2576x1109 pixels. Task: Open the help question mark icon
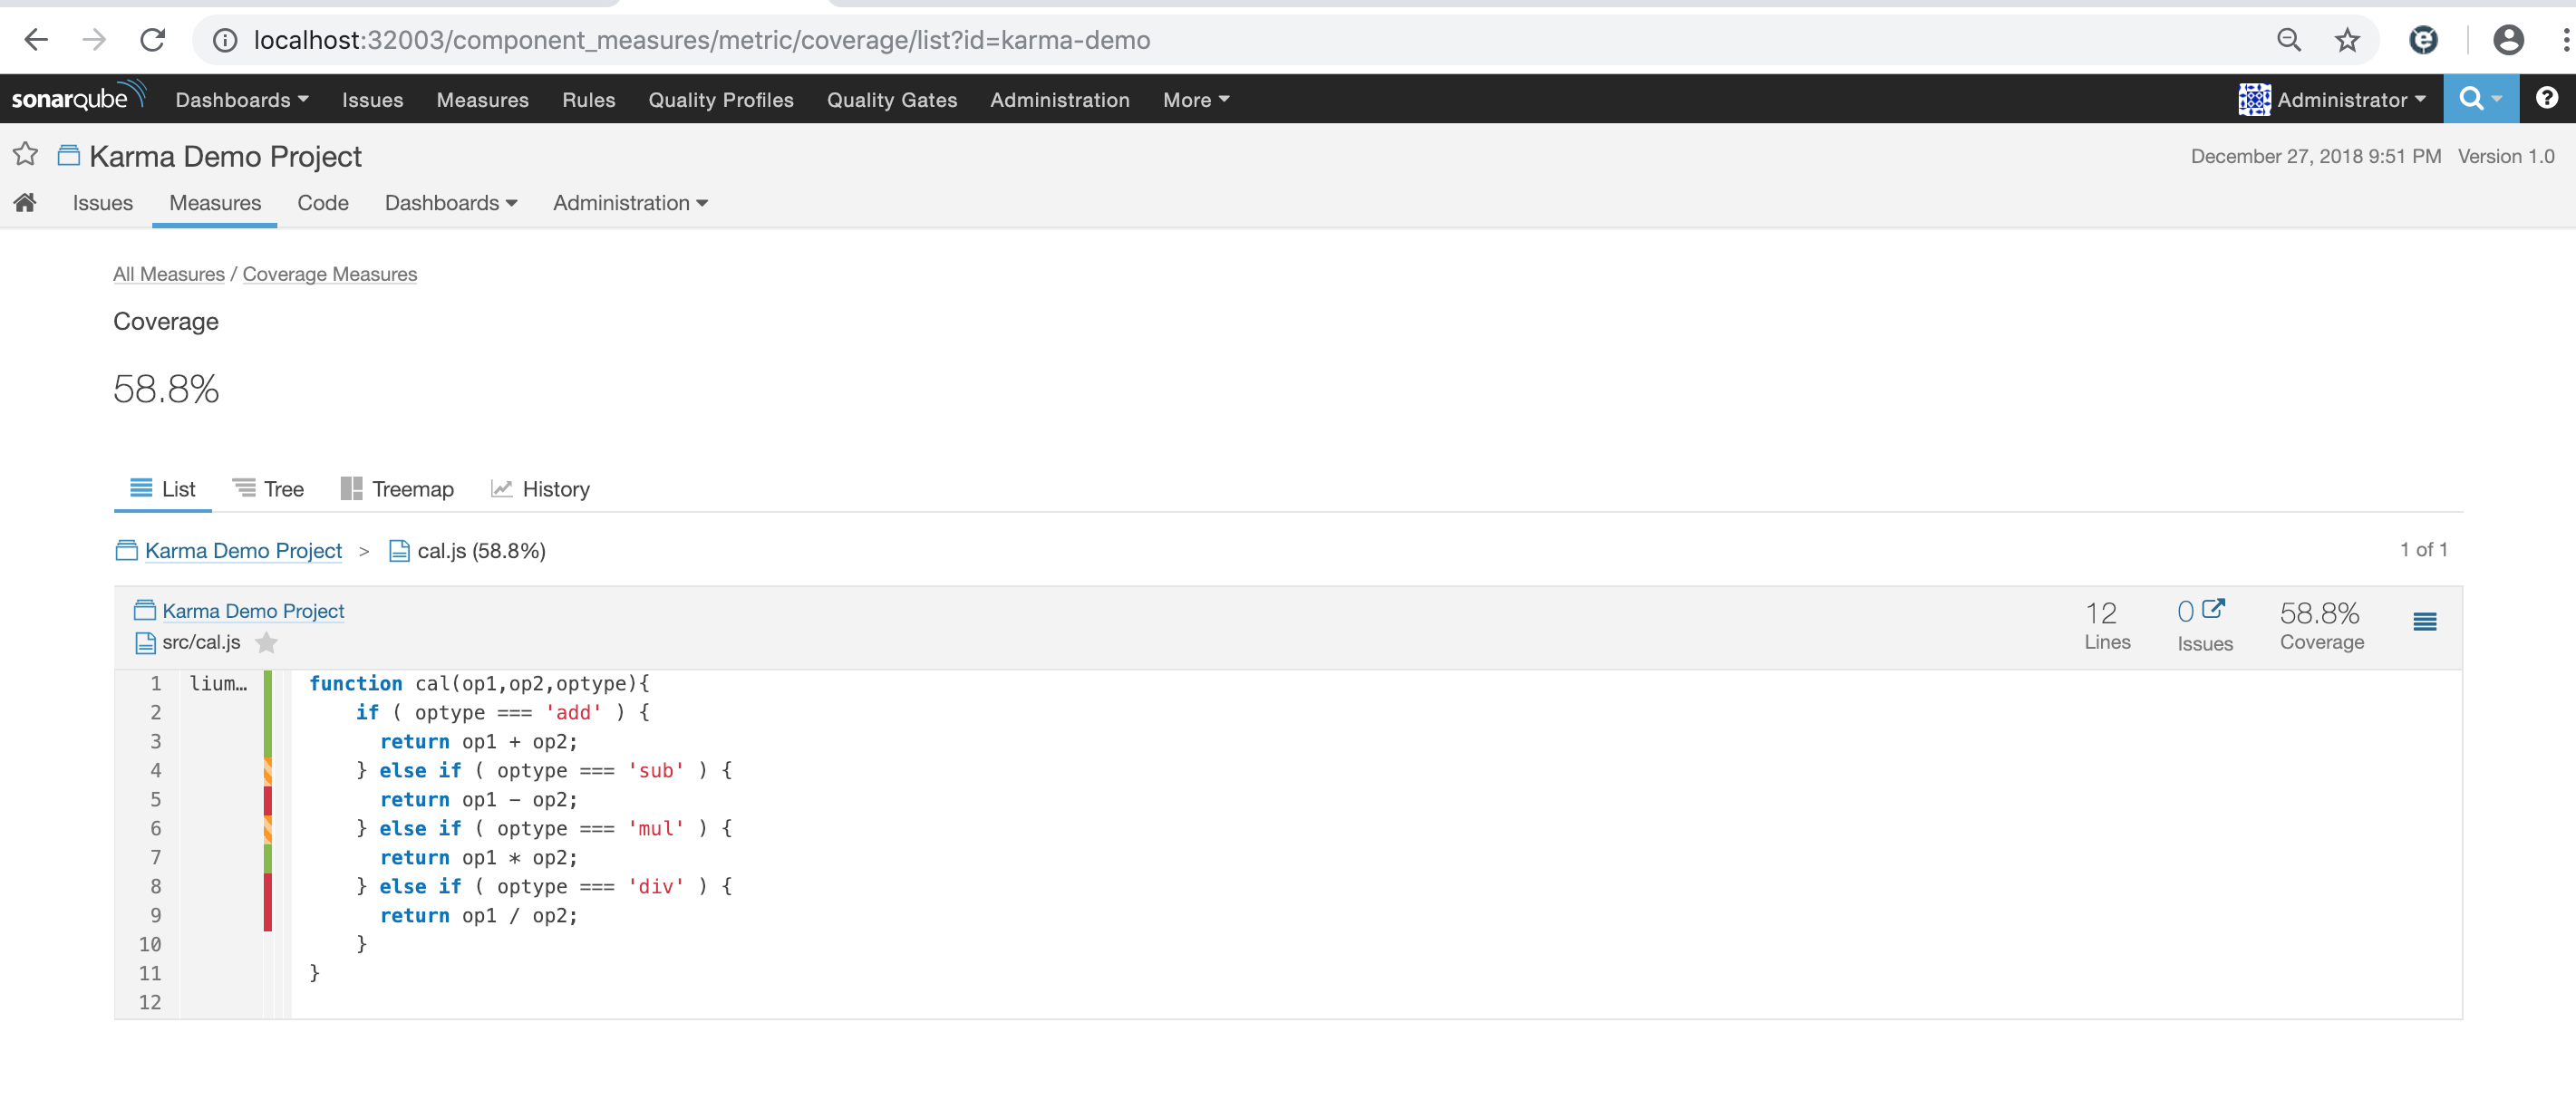2546,99
